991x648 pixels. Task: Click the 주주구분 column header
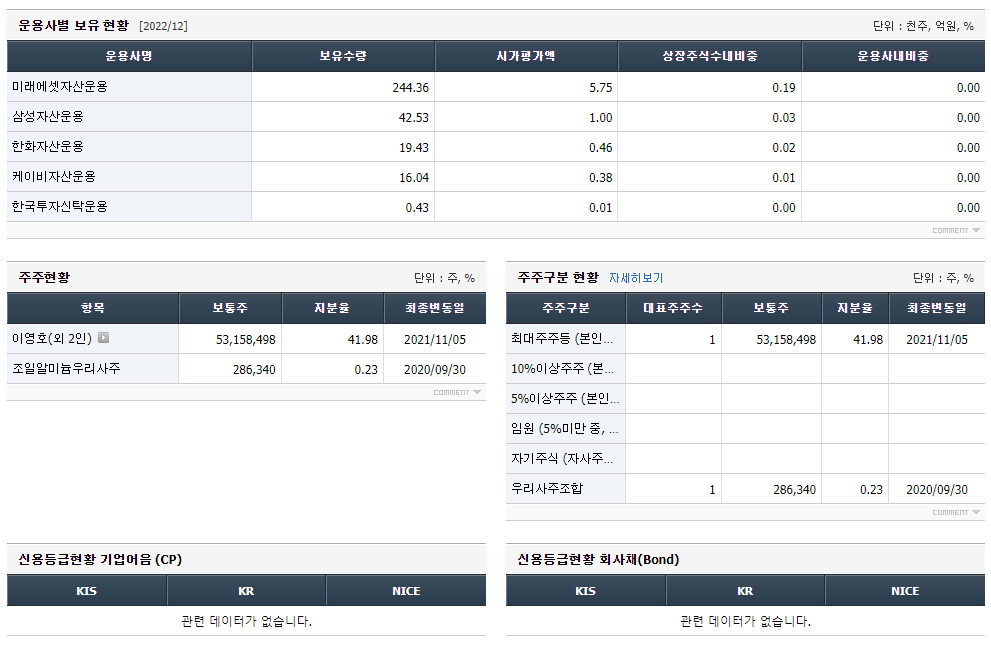[566, 308]
